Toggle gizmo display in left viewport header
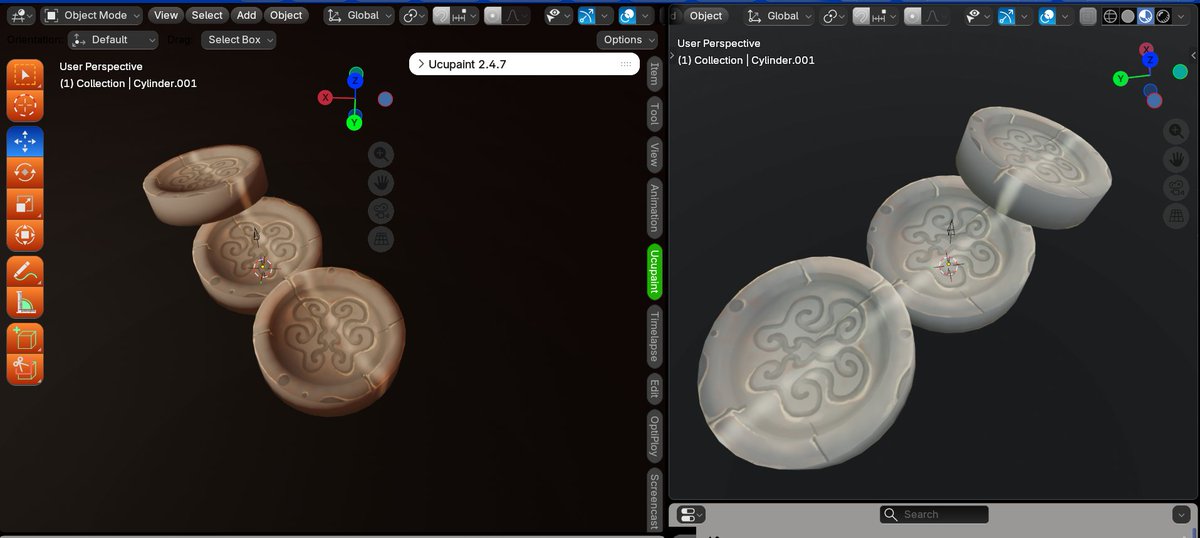This screenshot has width=1200, height=538. (x=587, y=15)
